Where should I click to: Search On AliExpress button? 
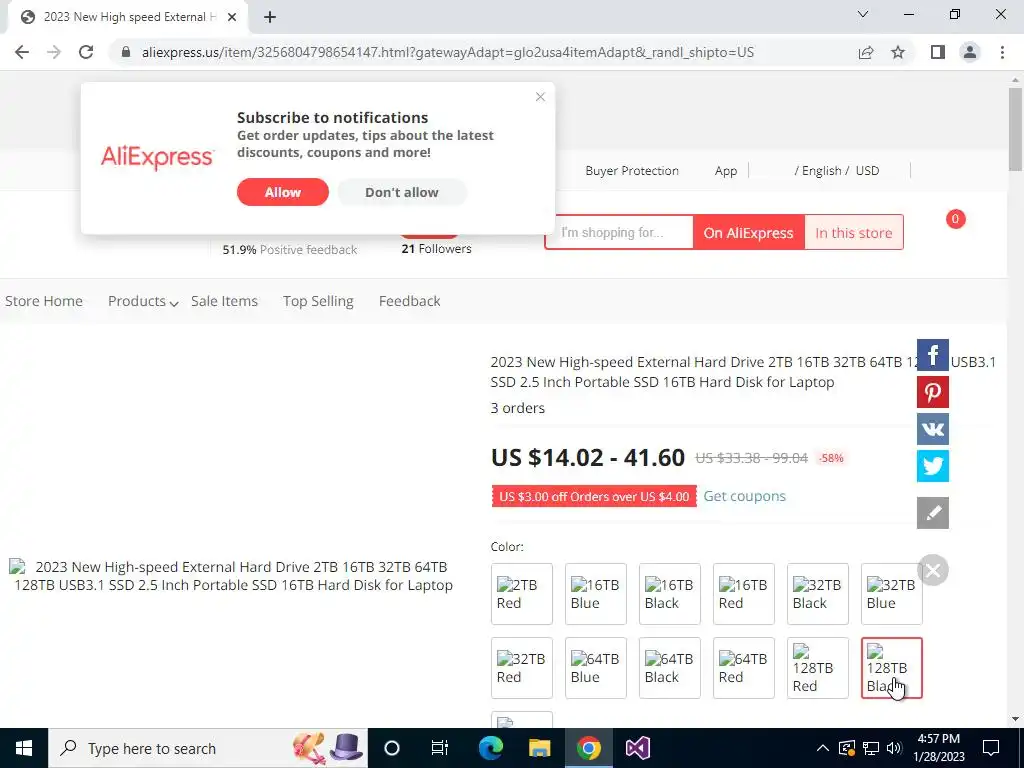748,232
